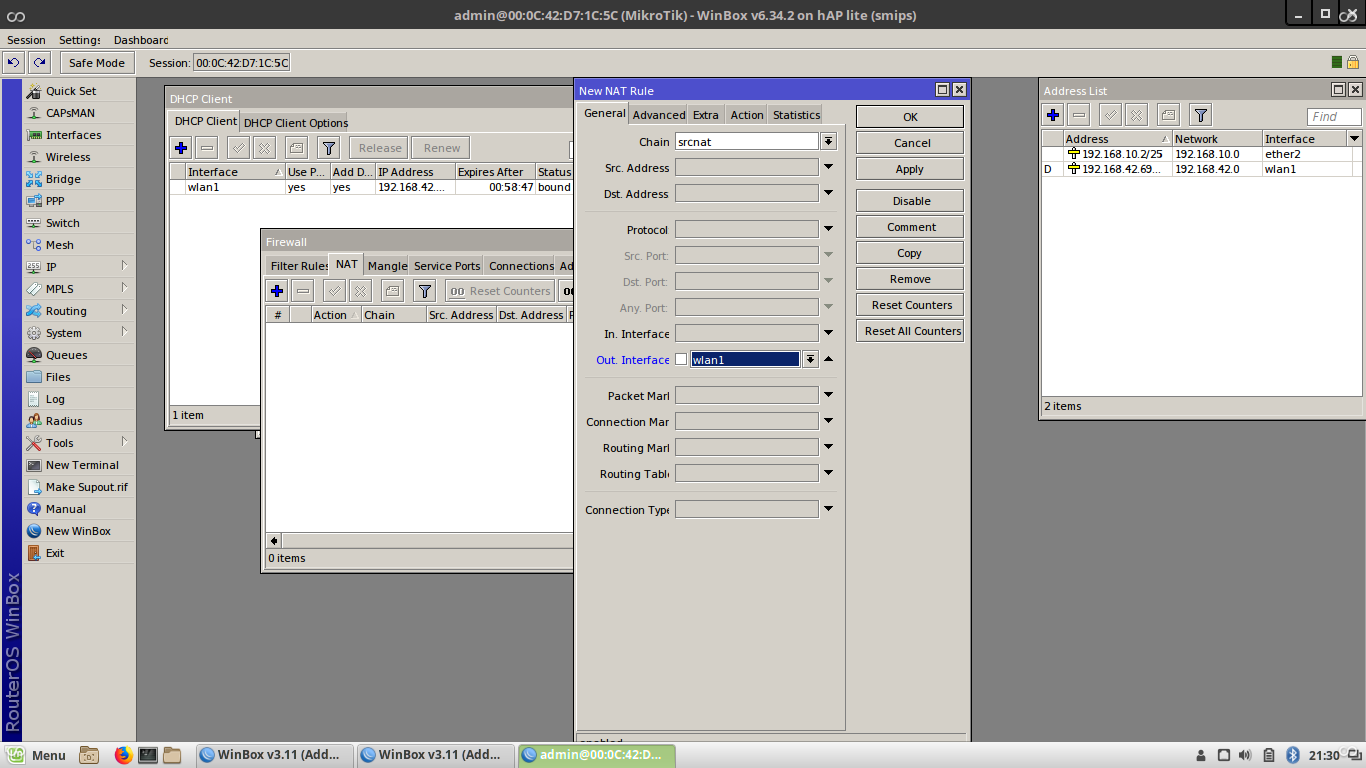Click Renew in DHCP Client
1366x768 pixels.
click(441, 148)
